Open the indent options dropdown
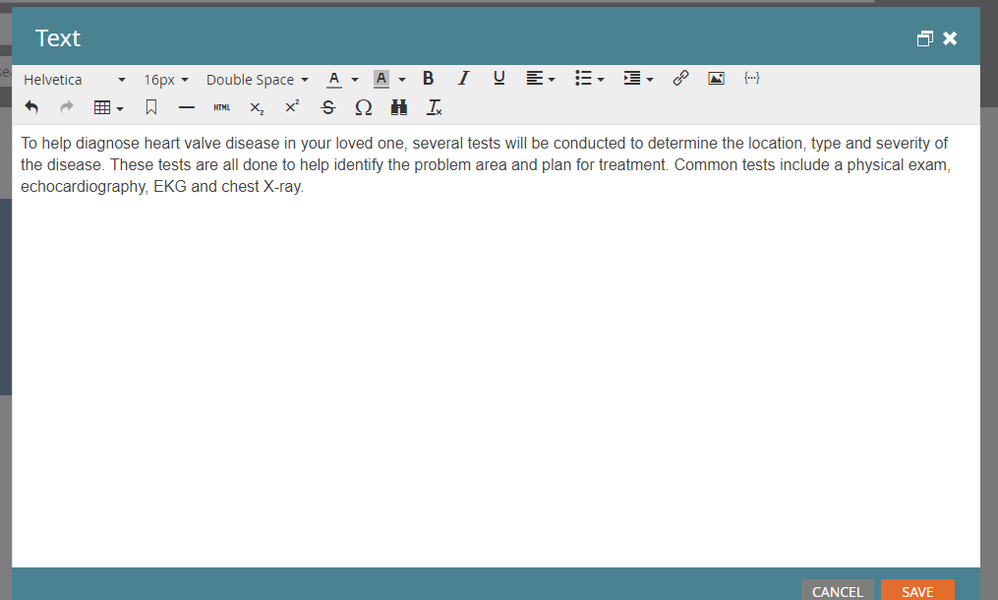Screen dimensions: 998x600 [638, 78]
